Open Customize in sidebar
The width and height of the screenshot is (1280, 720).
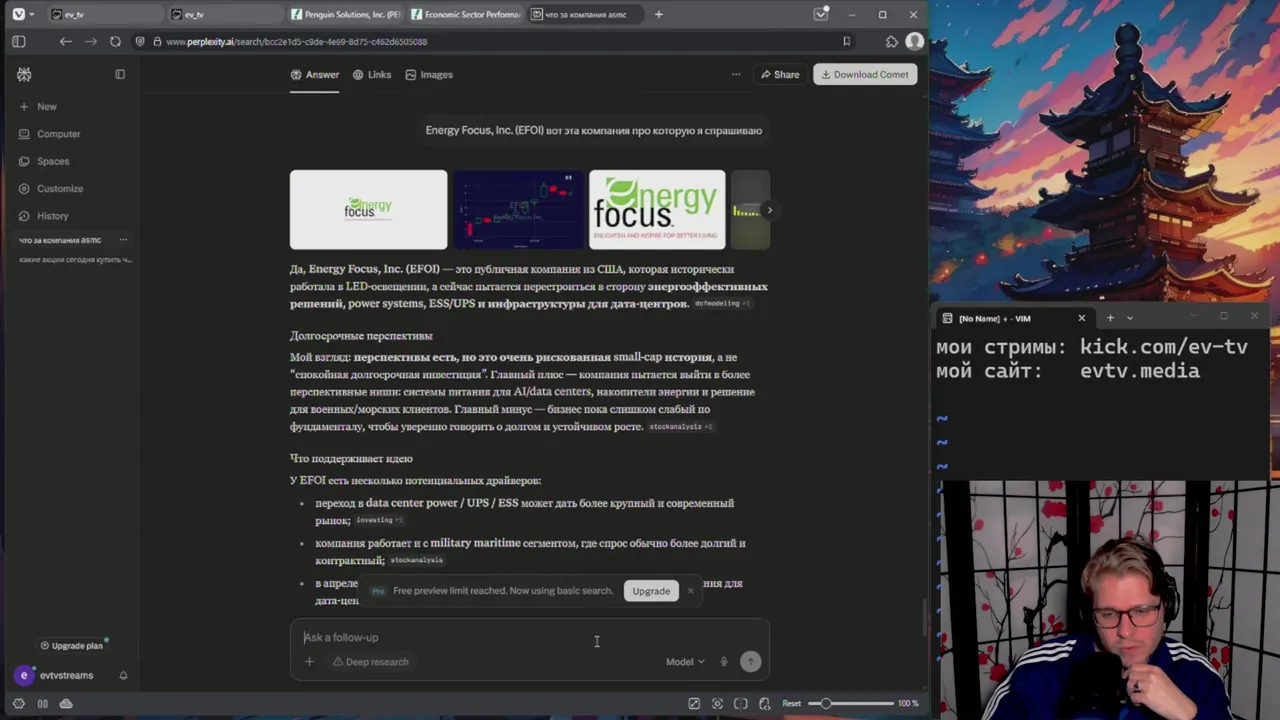click(x=51, y=188)
